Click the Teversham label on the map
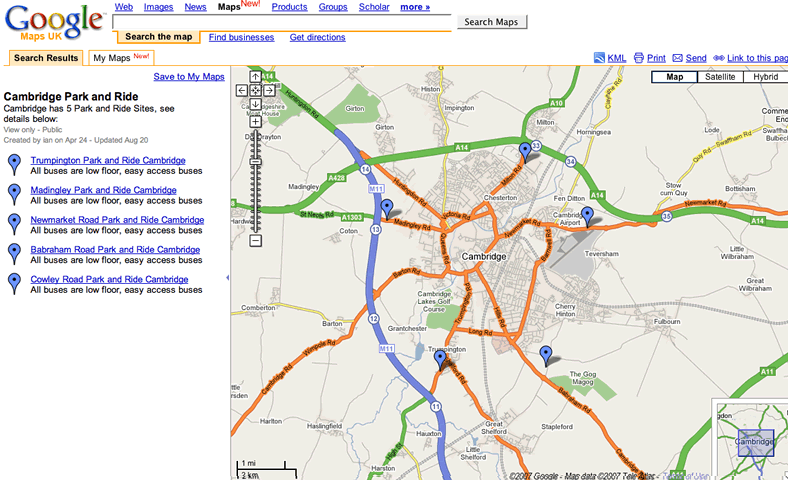Screen dimensions: 788x480 pyautogui.click(x=601, y=254)
